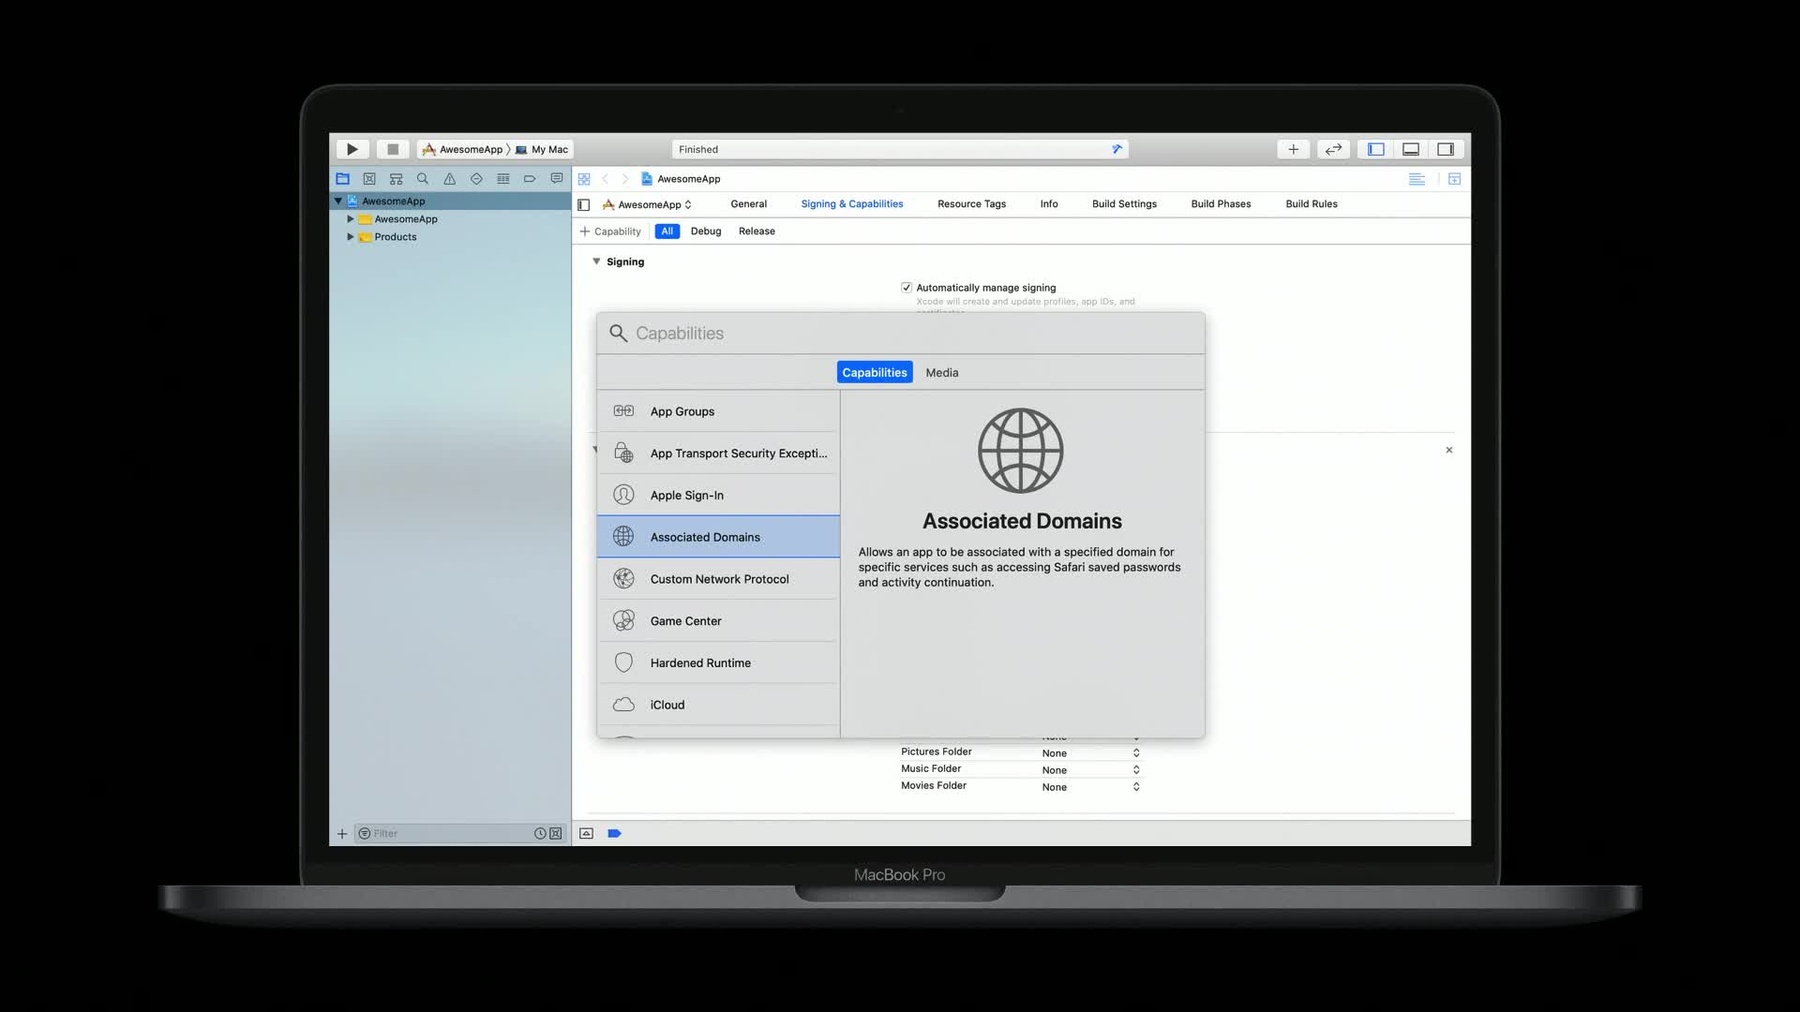
Task: Open the Movies Folder access dropdown
Action: [1090, 787]
